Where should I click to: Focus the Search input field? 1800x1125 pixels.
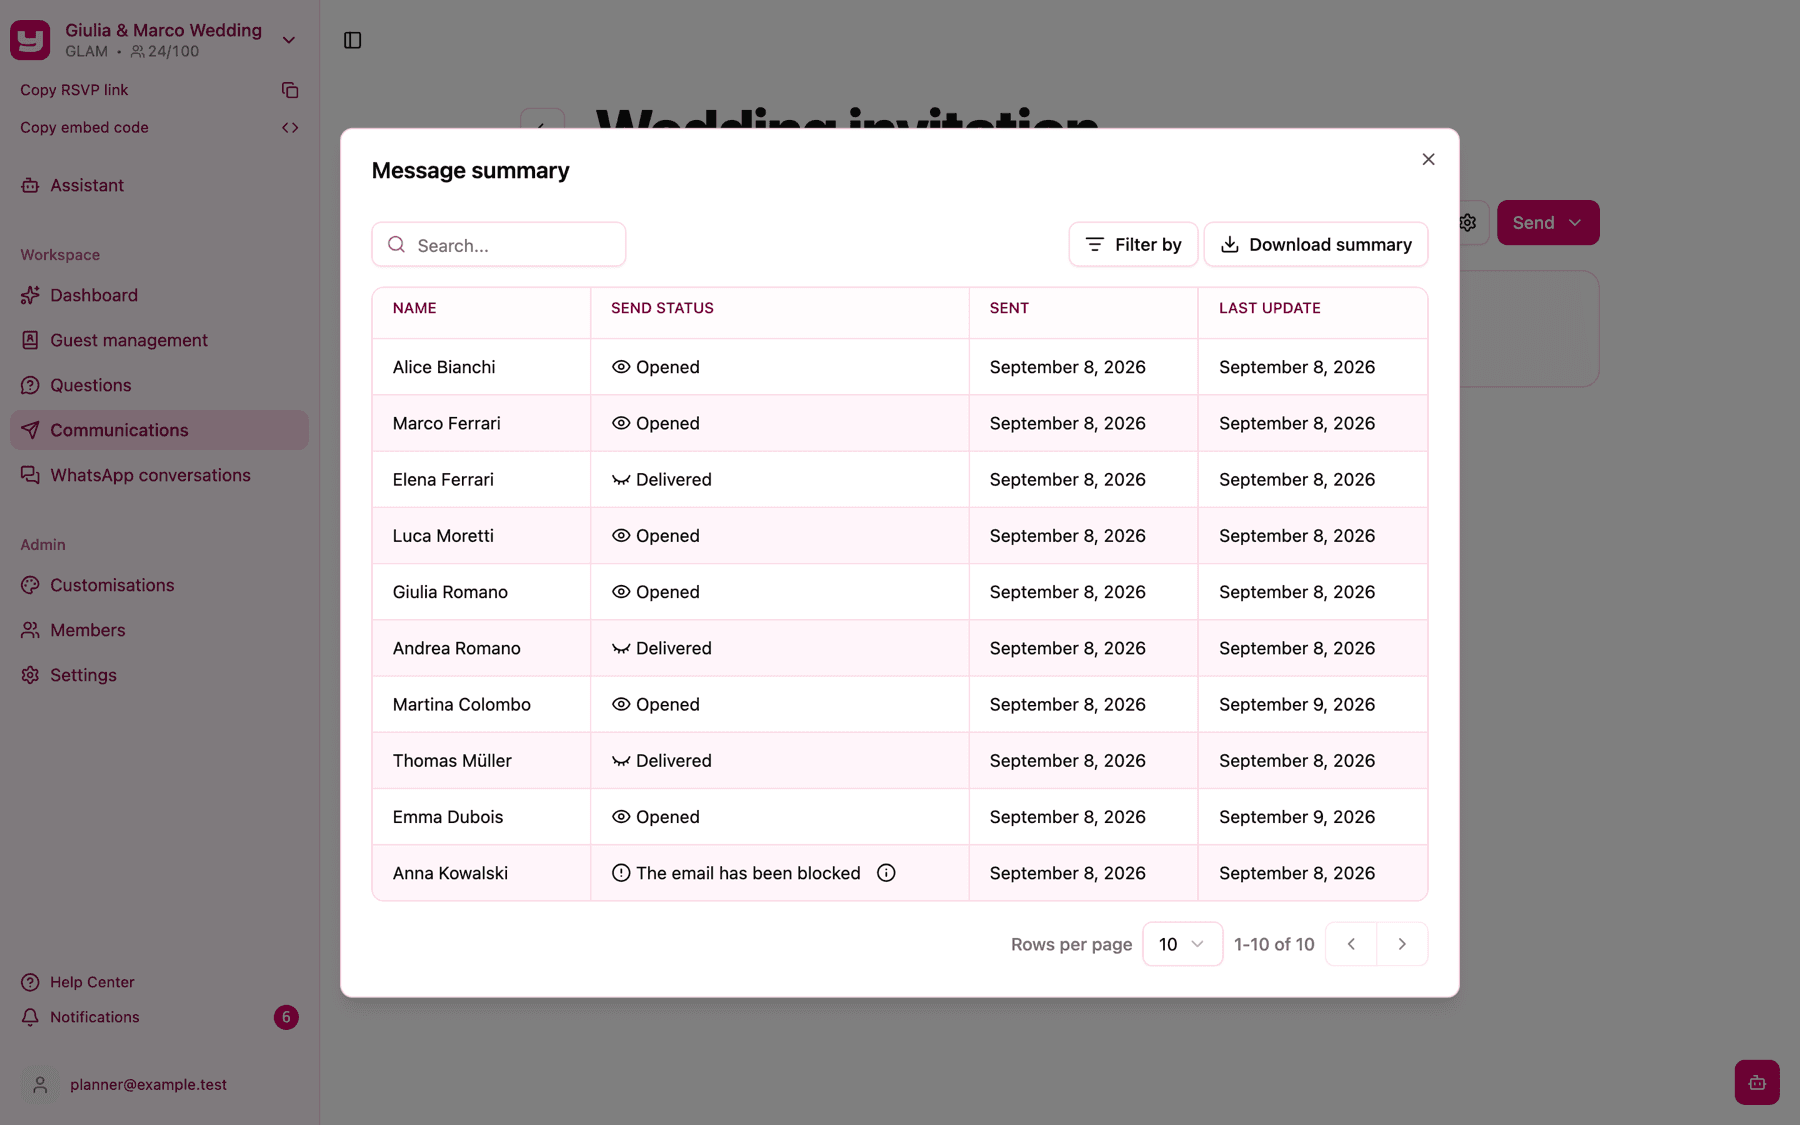point(499,245)
